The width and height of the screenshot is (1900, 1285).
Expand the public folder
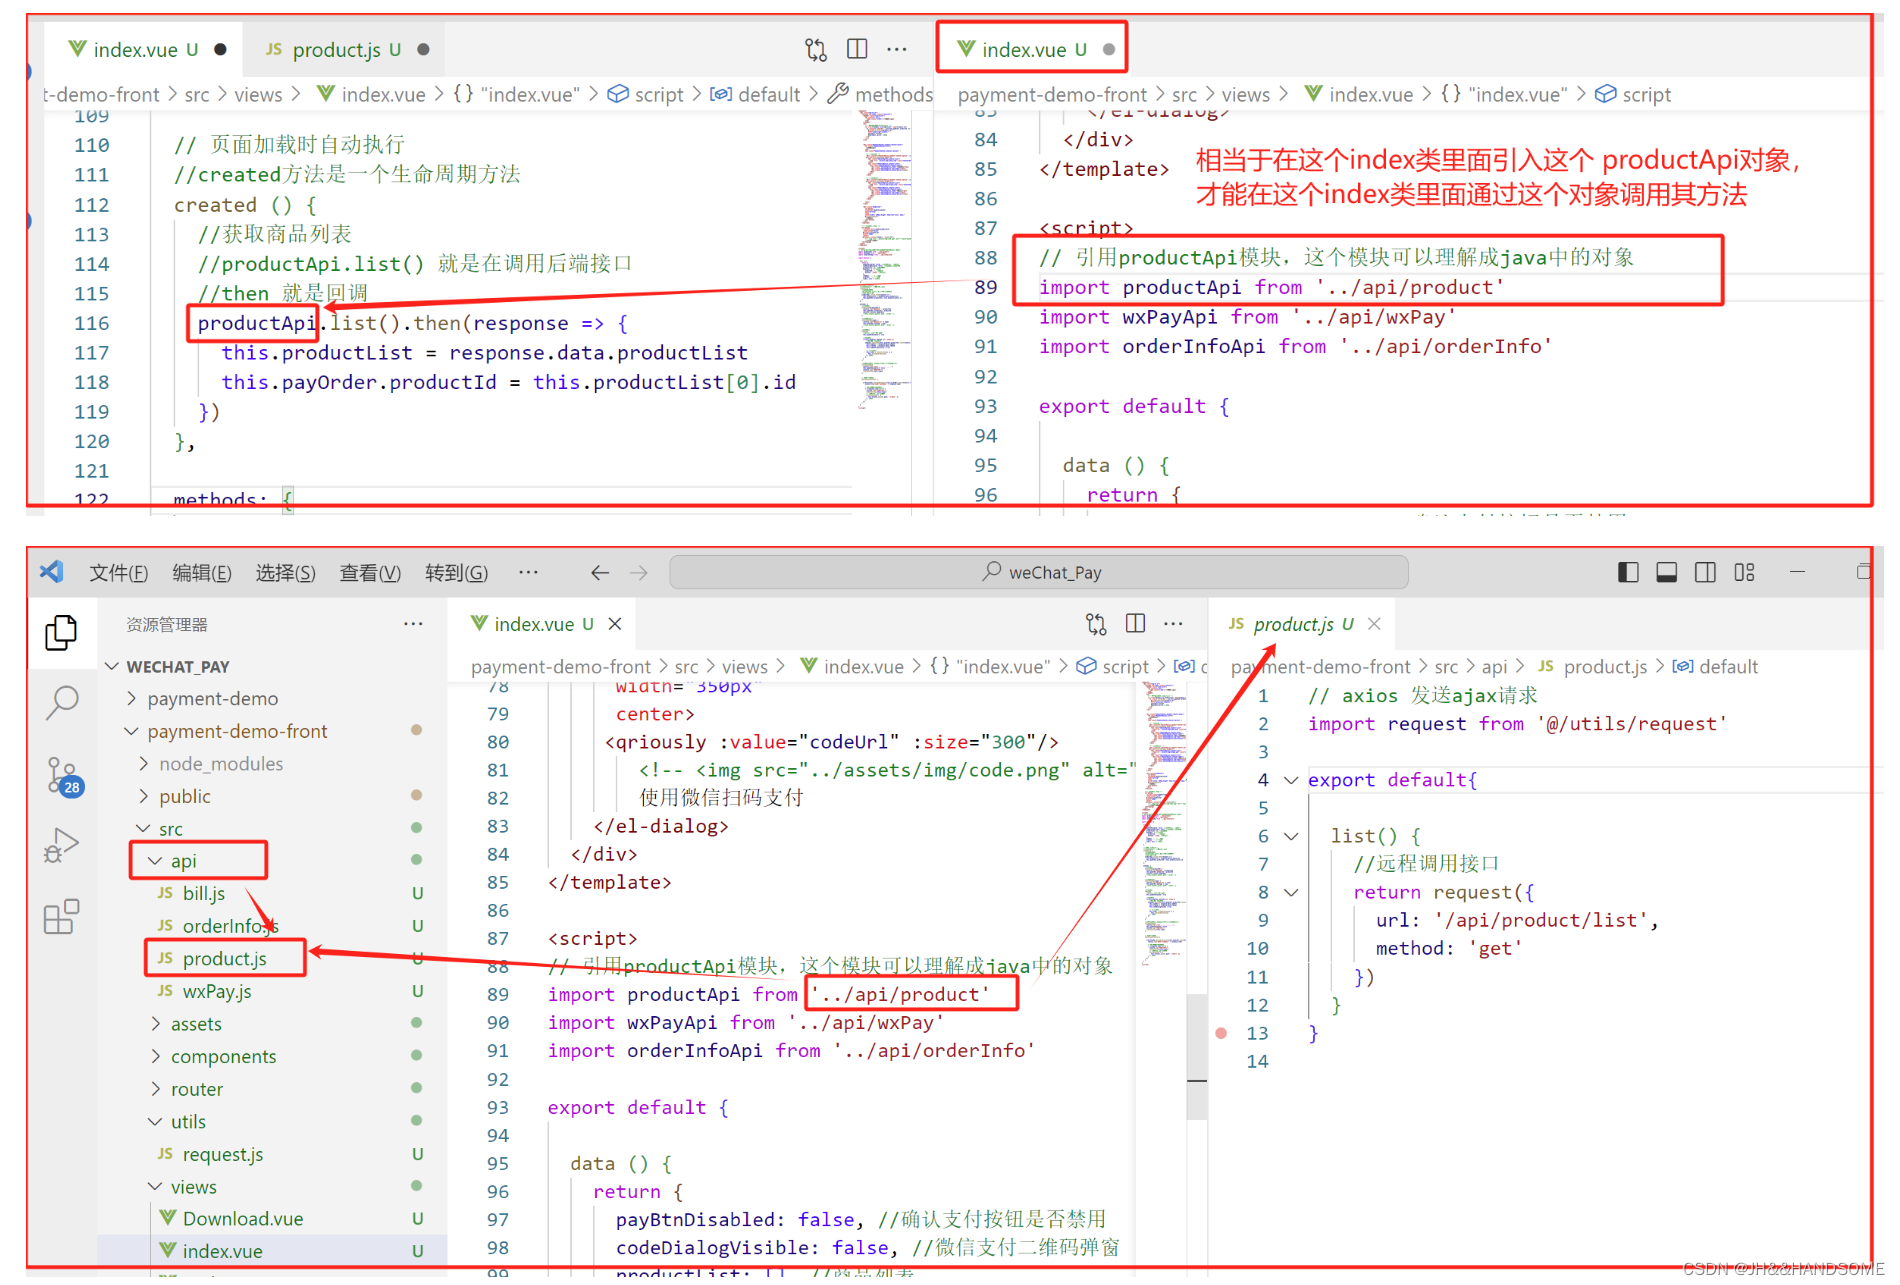point(144,796)
